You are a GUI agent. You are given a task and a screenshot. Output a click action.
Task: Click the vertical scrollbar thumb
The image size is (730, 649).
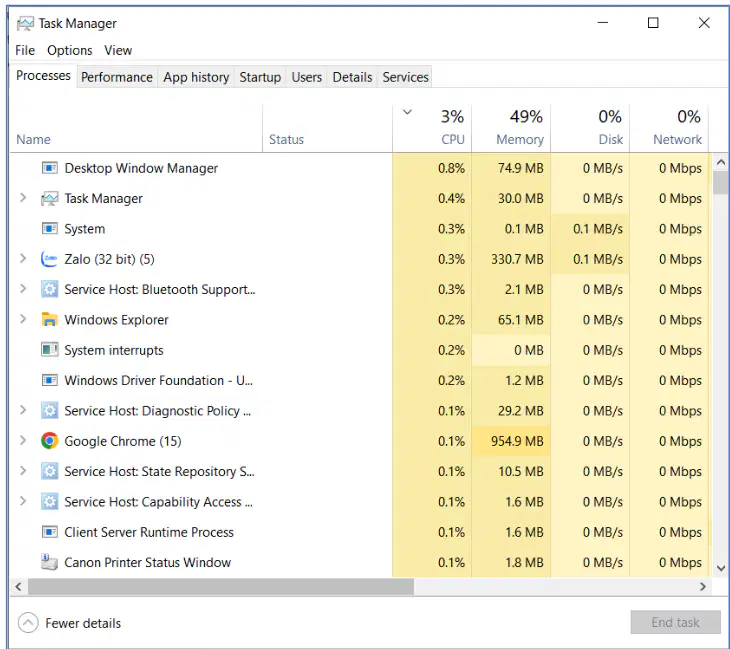tap(721, 183)
